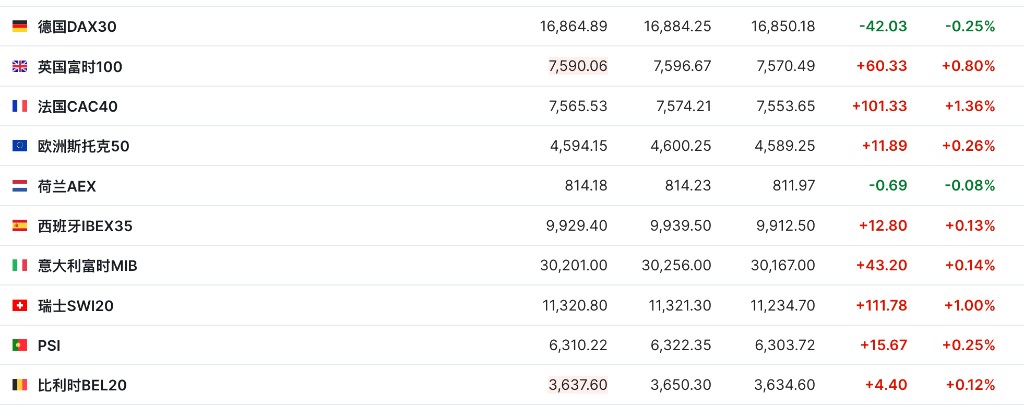Click the Belgian flag icon
The width and height of the screenshot is (1024, 405).
[x=20, y=385]
